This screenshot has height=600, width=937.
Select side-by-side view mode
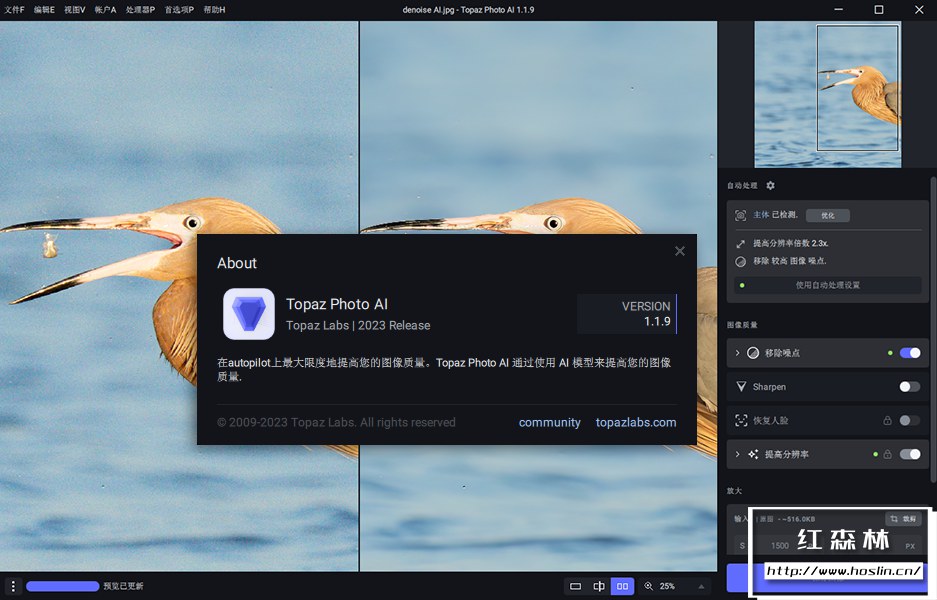622,586
